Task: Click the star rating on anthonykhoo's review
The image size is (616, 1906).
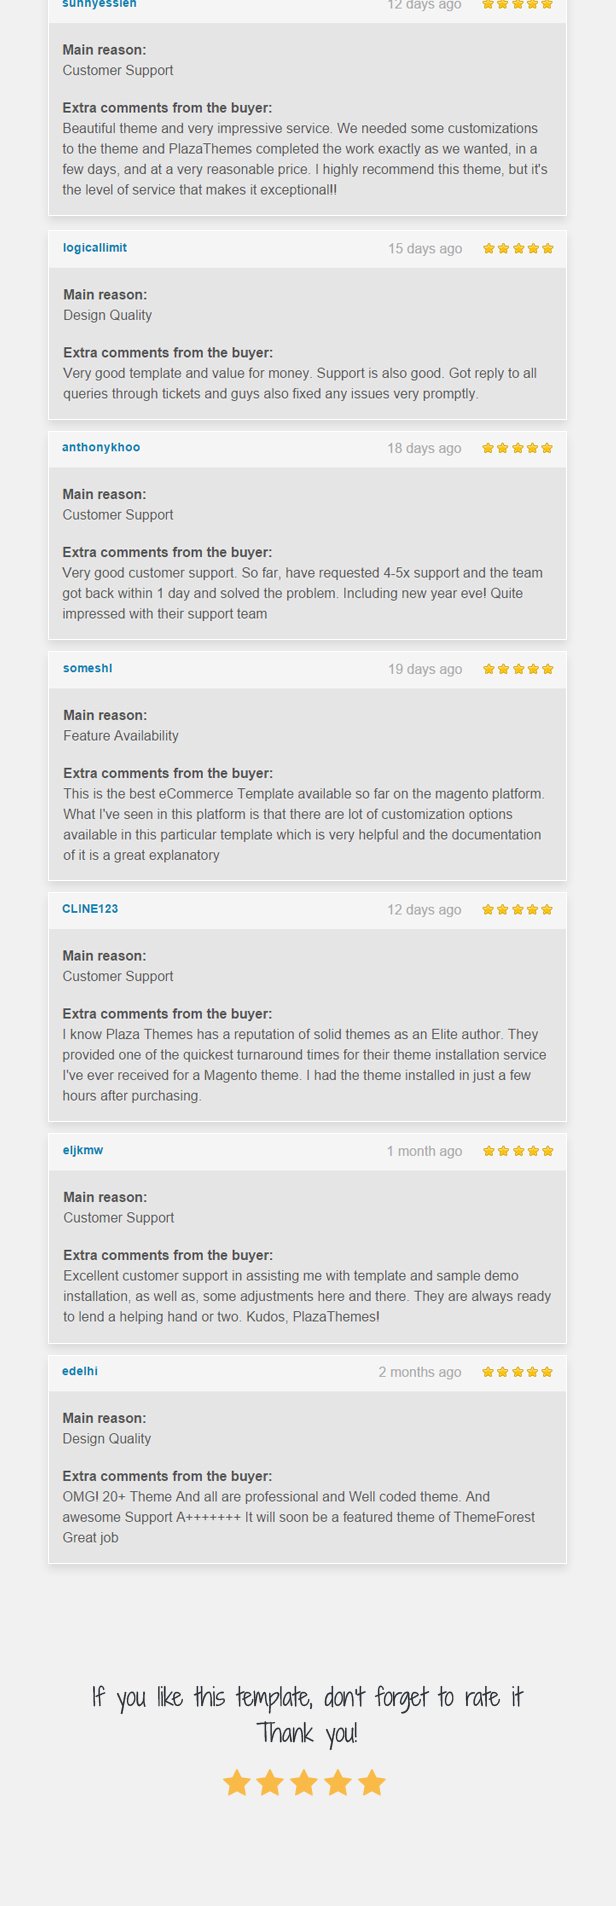Action: point(518,448)
